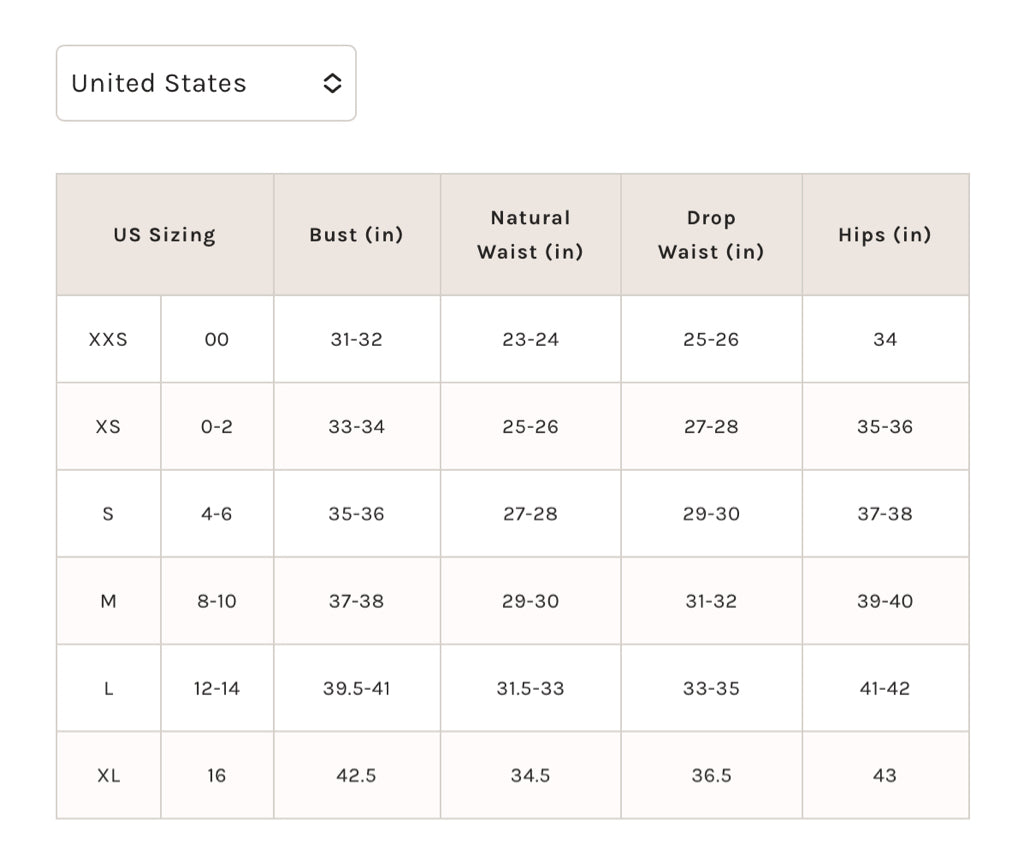1024x861 pixels.
Task: Click the 12-14 numeric size cell
Action: tap(217, 688)
